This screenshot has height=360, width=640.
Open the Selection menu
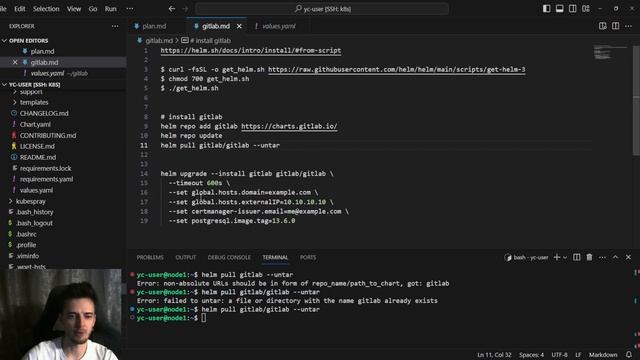46,9
